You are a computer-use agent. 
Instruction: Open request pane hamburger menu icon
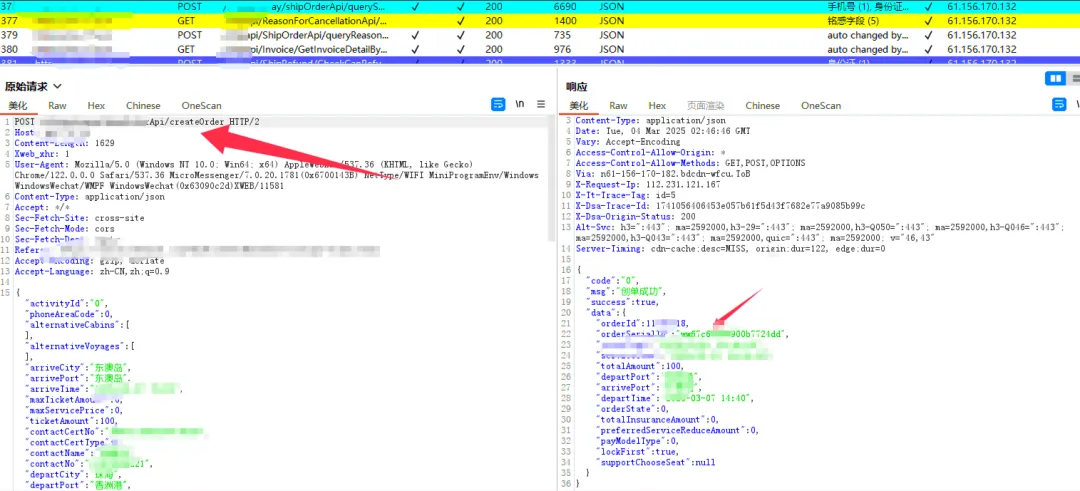point(541,105)
